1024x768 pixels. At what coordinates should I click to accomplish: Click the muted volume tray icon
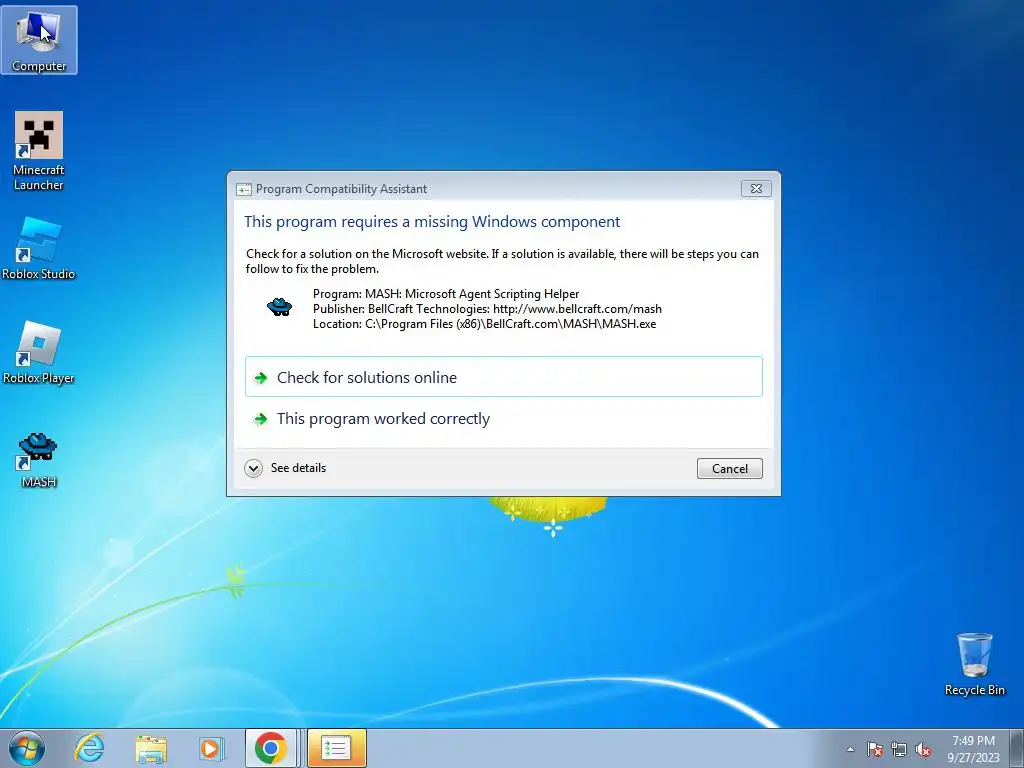click(x=923, y=749)
